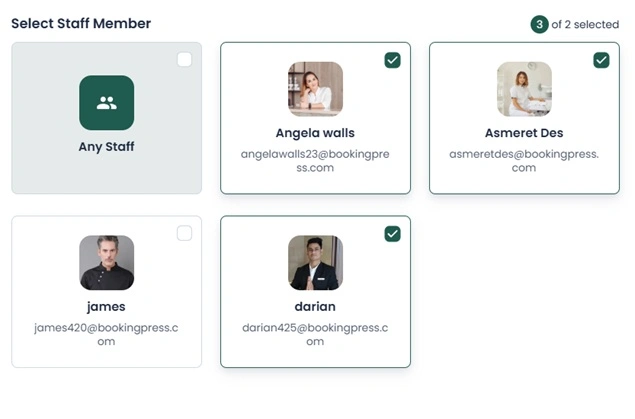The height and width of the screenshot is (419, 635).
Task: Click Asmeret Des' profile photo
Action: (x=524, y=89)
